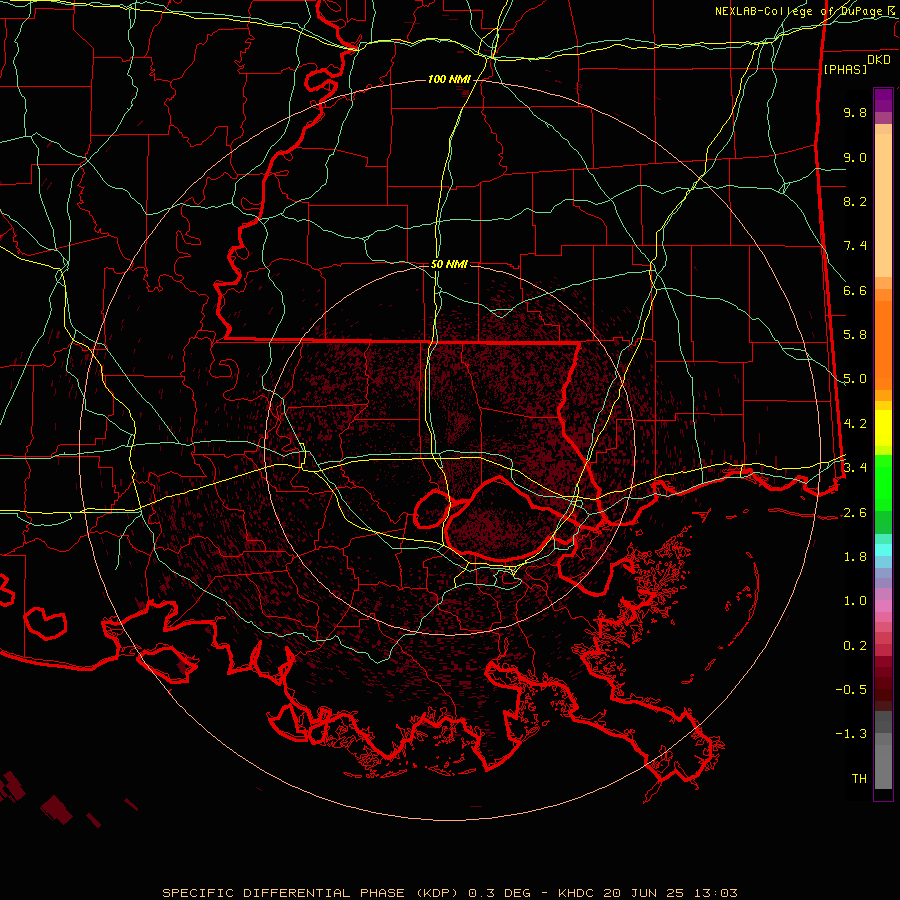The height and width of the screenshot is (900, 900).
Task: Click the [PHAS] units label
Action: [845, 69]
